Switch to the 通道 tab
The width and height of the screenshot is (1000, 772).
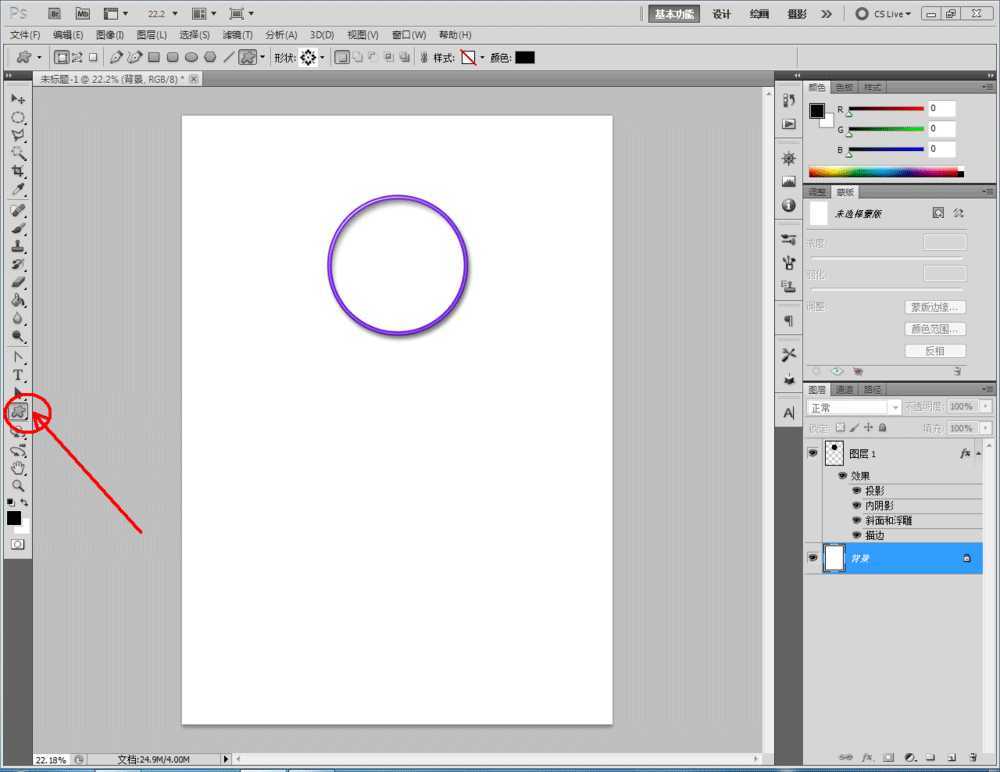pyautogui.click(x=845, y=389)
